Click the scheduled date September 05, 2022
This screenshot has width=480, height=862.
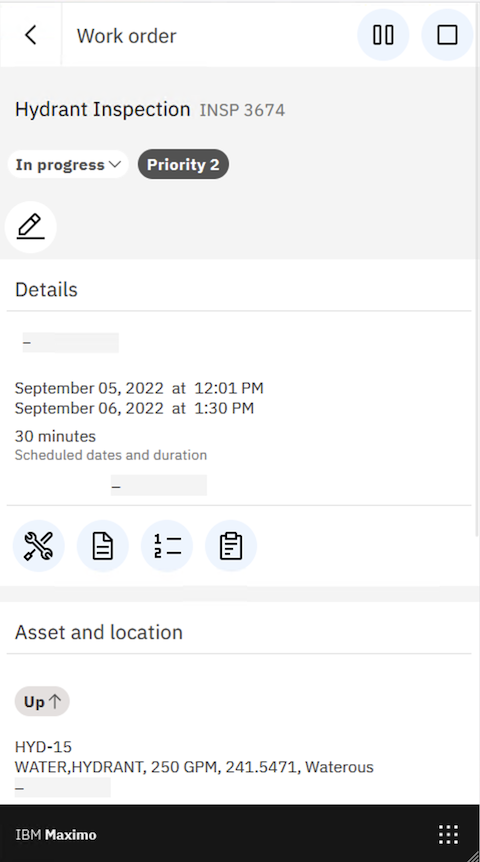pyautogui.click(x=89, y=388)
